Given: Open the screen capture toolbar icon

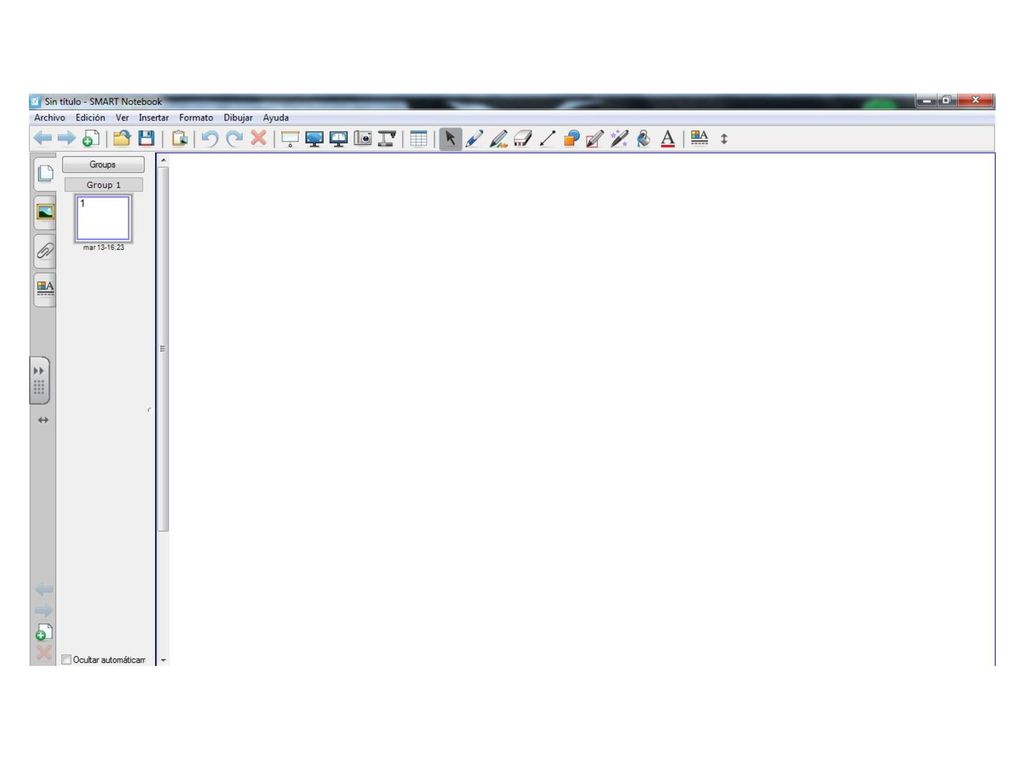Looking at the screenshot, I should pyautogui.click(x=362, y=138).
